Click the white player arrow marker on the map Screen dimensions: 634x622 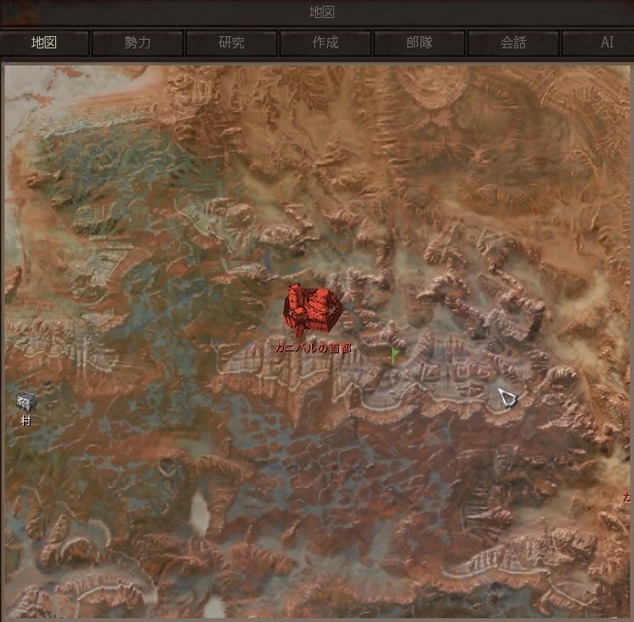pyautogui.click(x=508, y=398)
